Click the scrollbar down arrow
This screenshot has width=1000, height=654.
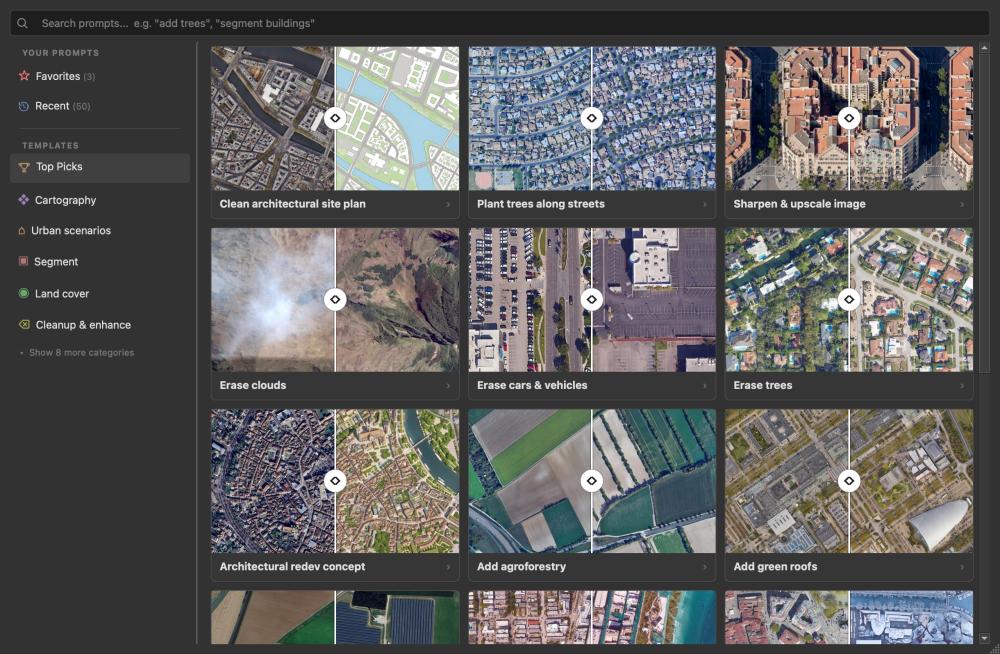pos(984,638)
